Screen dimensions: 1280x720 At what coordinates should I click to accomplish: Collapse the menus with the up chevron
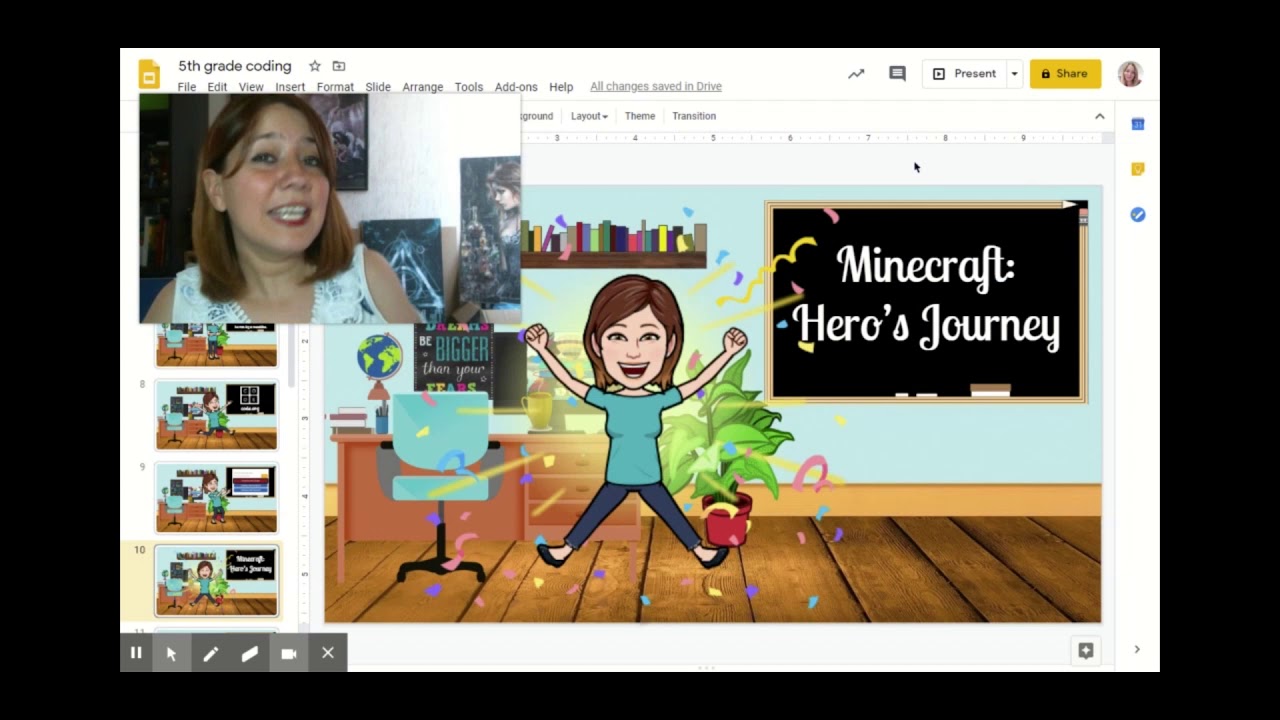coord(1099,116)
